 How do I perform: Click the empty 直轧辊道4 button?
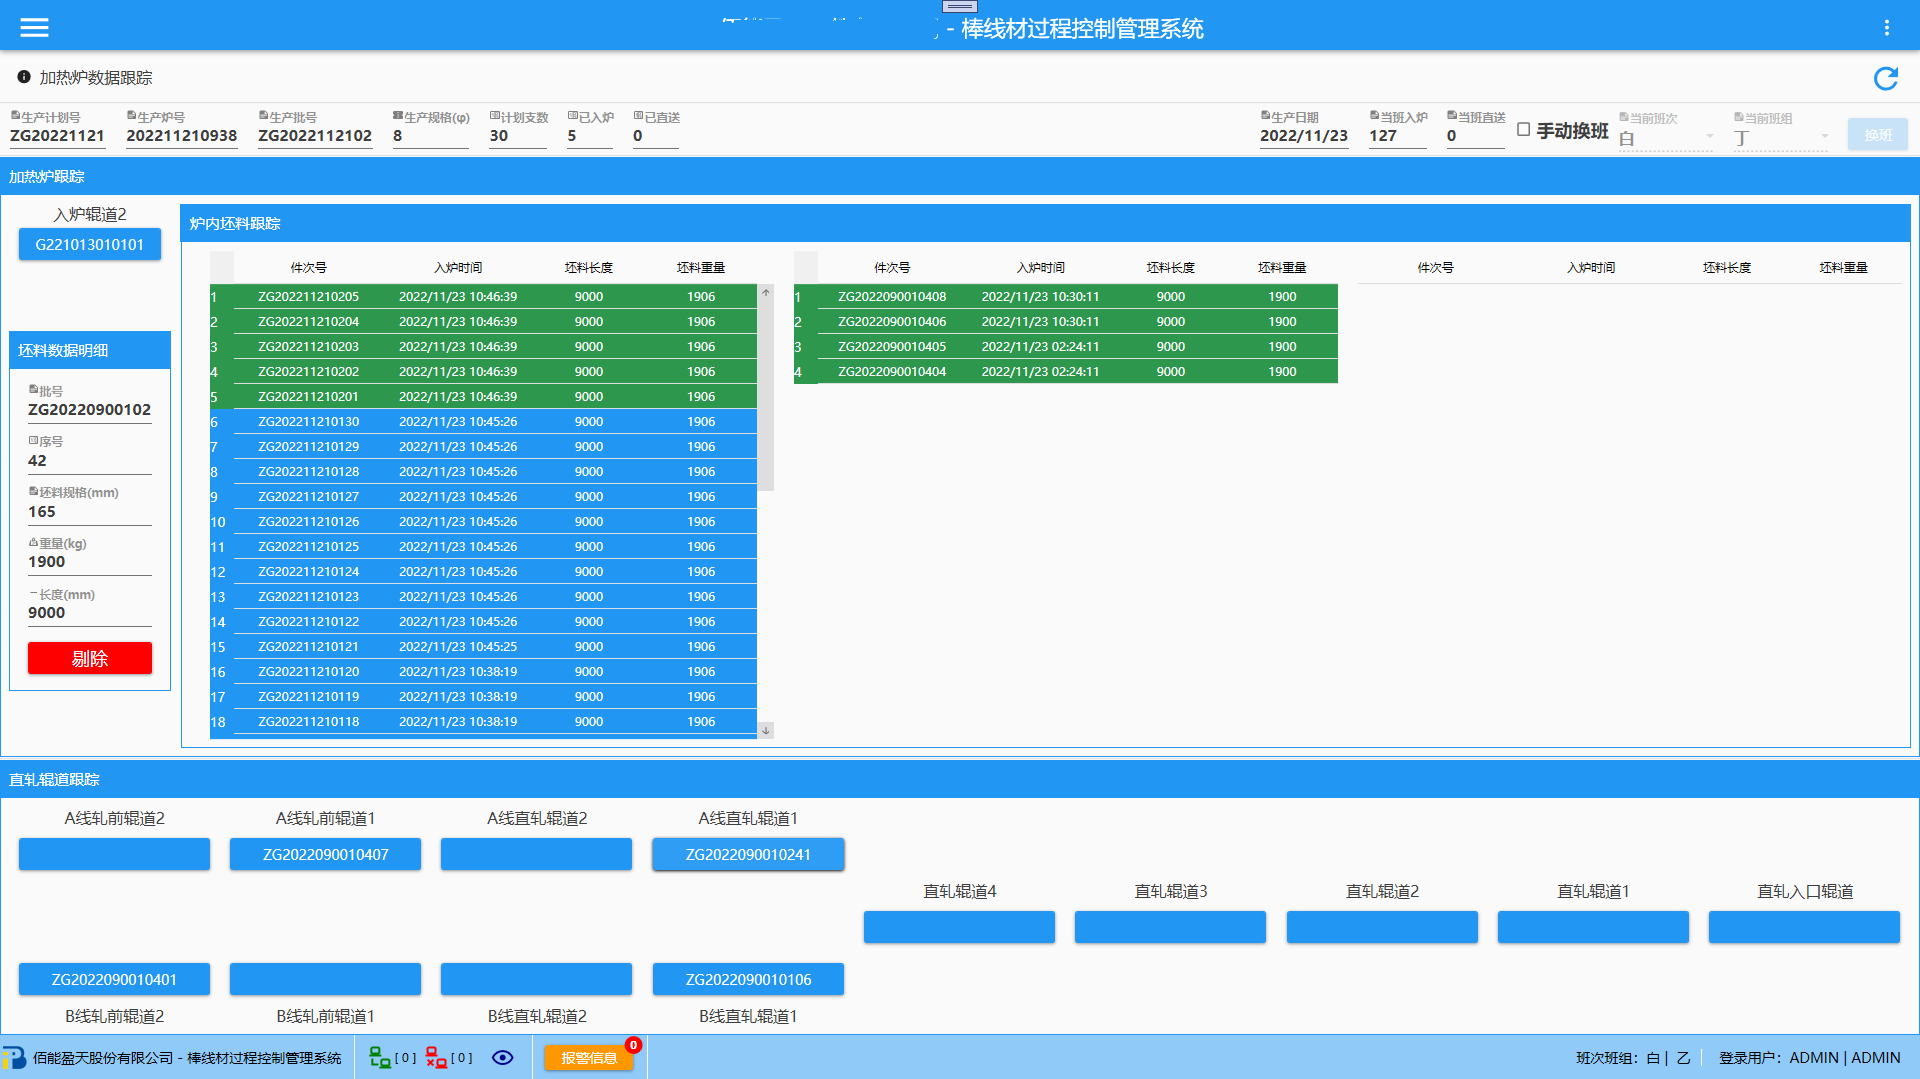pos(959,927)
